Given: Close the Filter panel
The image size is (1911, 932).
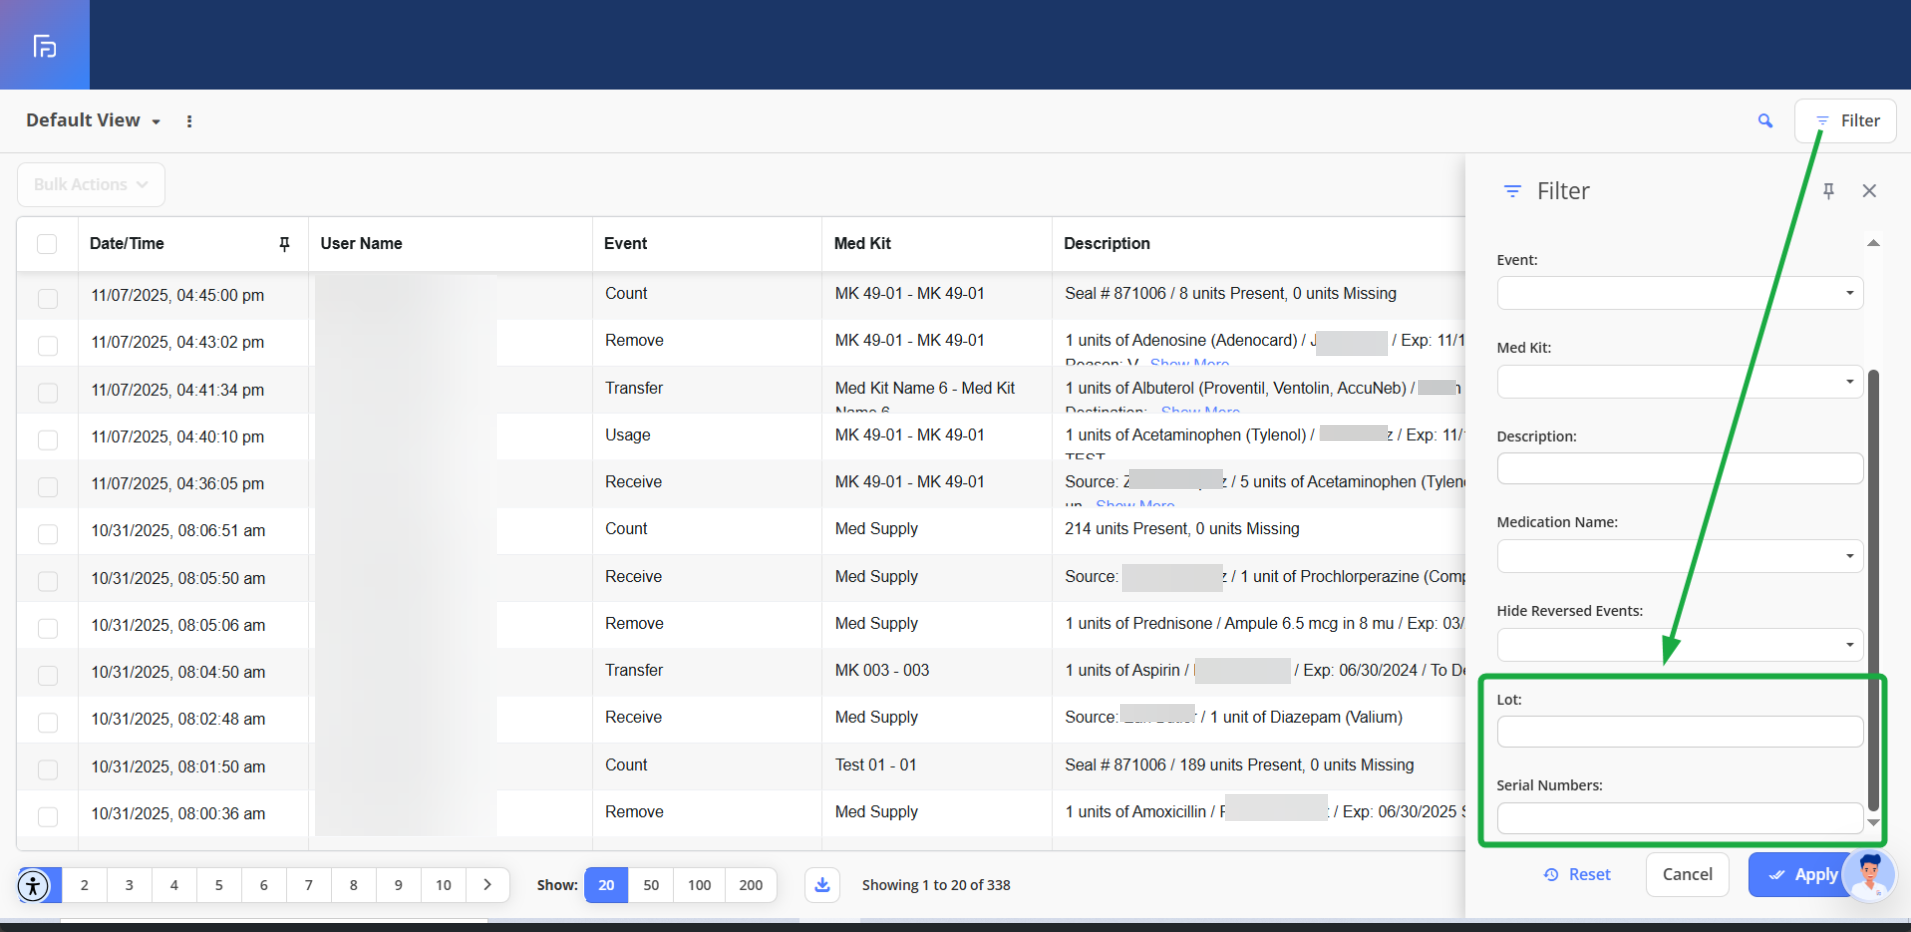Looking at the screenshot, I should (x=1869, y=191).
